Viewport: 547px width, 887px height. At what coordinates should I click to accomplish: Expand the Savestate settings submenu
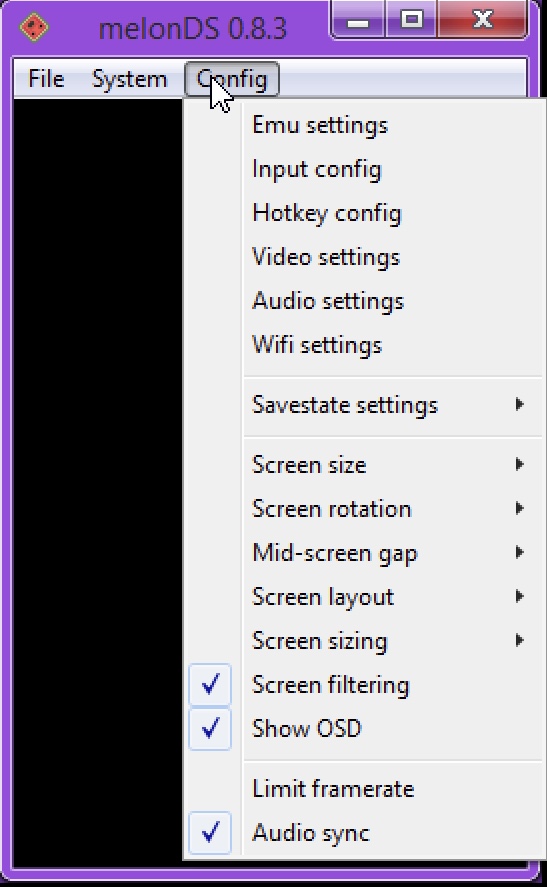click(x=365, y=405)
